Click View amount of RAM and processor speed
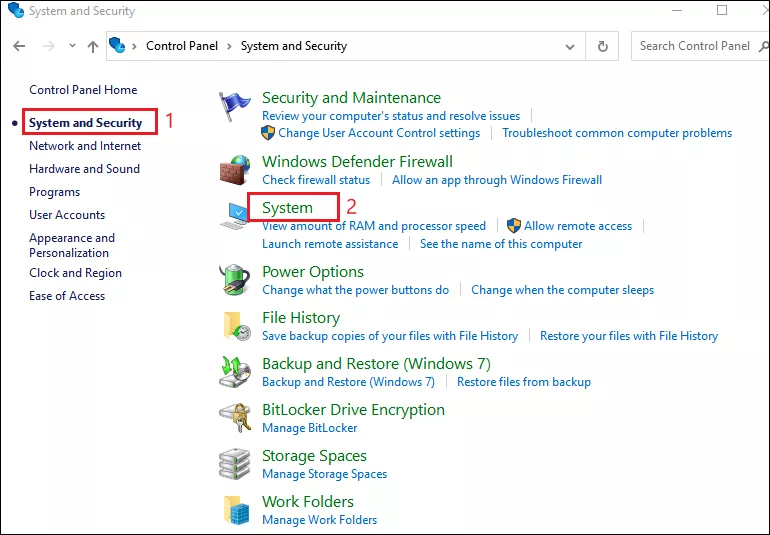Screen dimensions: 770x535 pos(374,226)
